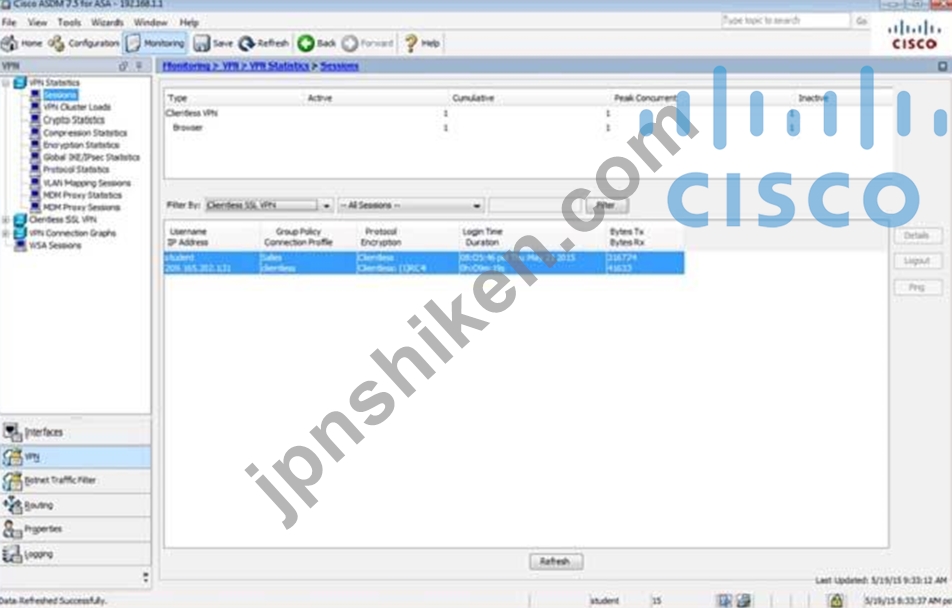Click the Forward arrow icon
The height and width of the screenshot is (608, 952).
350,43
